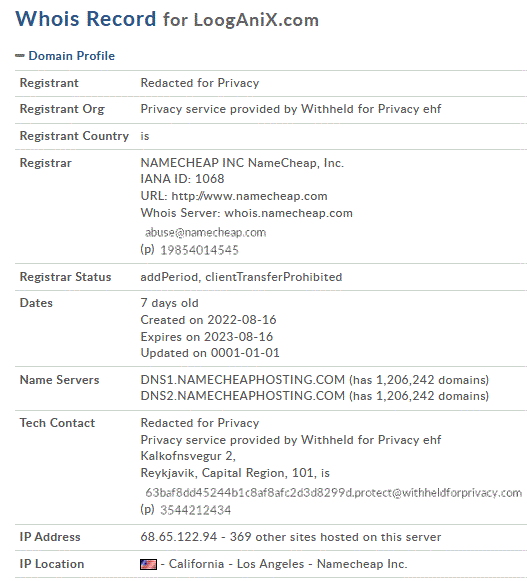The image size is (527, 581).
Task: Click whois.namecheap.com Whois Server text
Action: [x=288, y=213]
